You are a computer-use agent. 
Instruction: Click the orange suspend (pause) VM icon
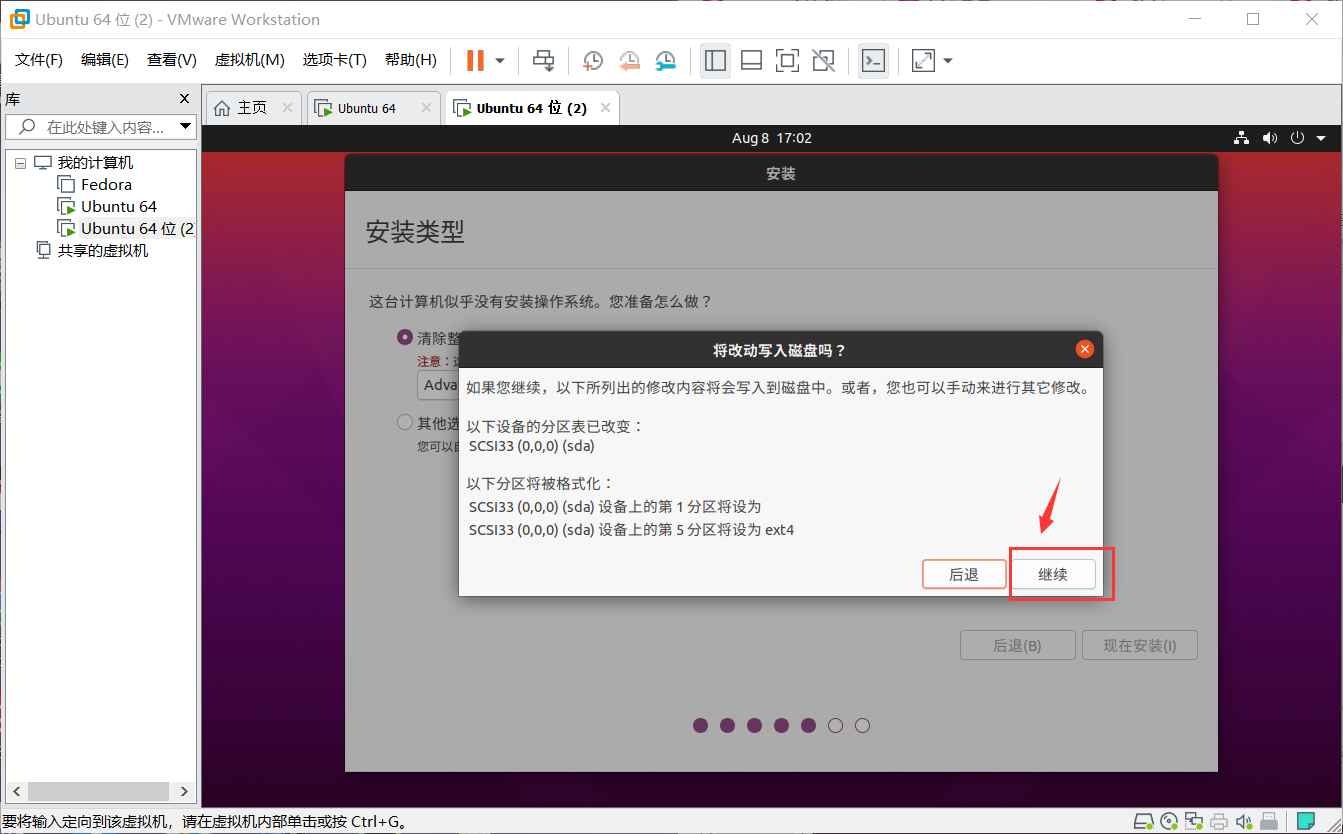[x=475, y=61]
